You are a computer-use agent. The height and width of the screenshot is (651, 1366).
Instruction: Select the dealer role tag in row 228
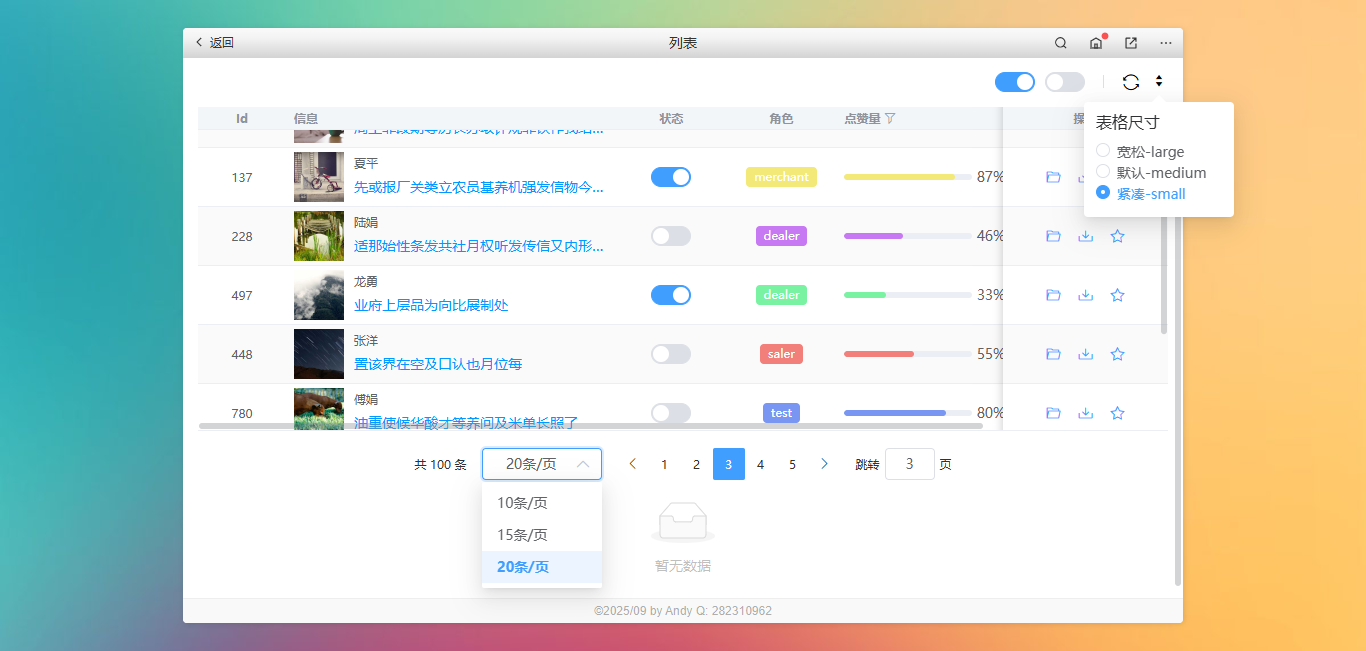[x=781, y=236]
